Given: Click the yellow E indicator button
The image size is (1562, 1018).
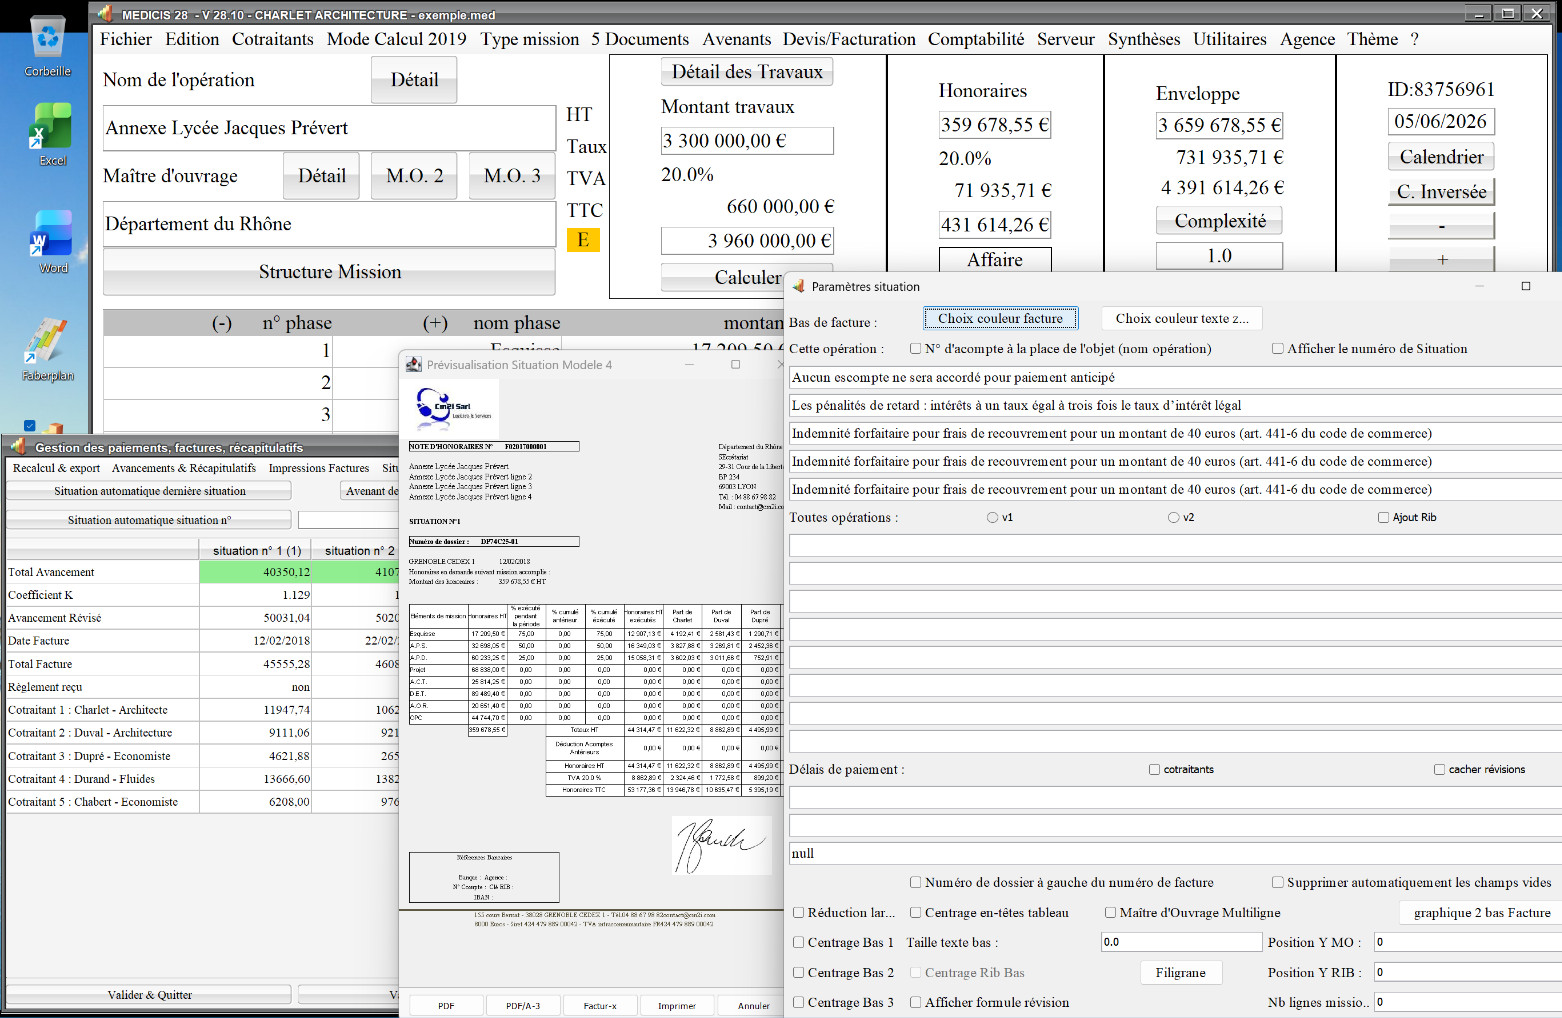Looking at the screenshot, I should click(x=583, y=240).
